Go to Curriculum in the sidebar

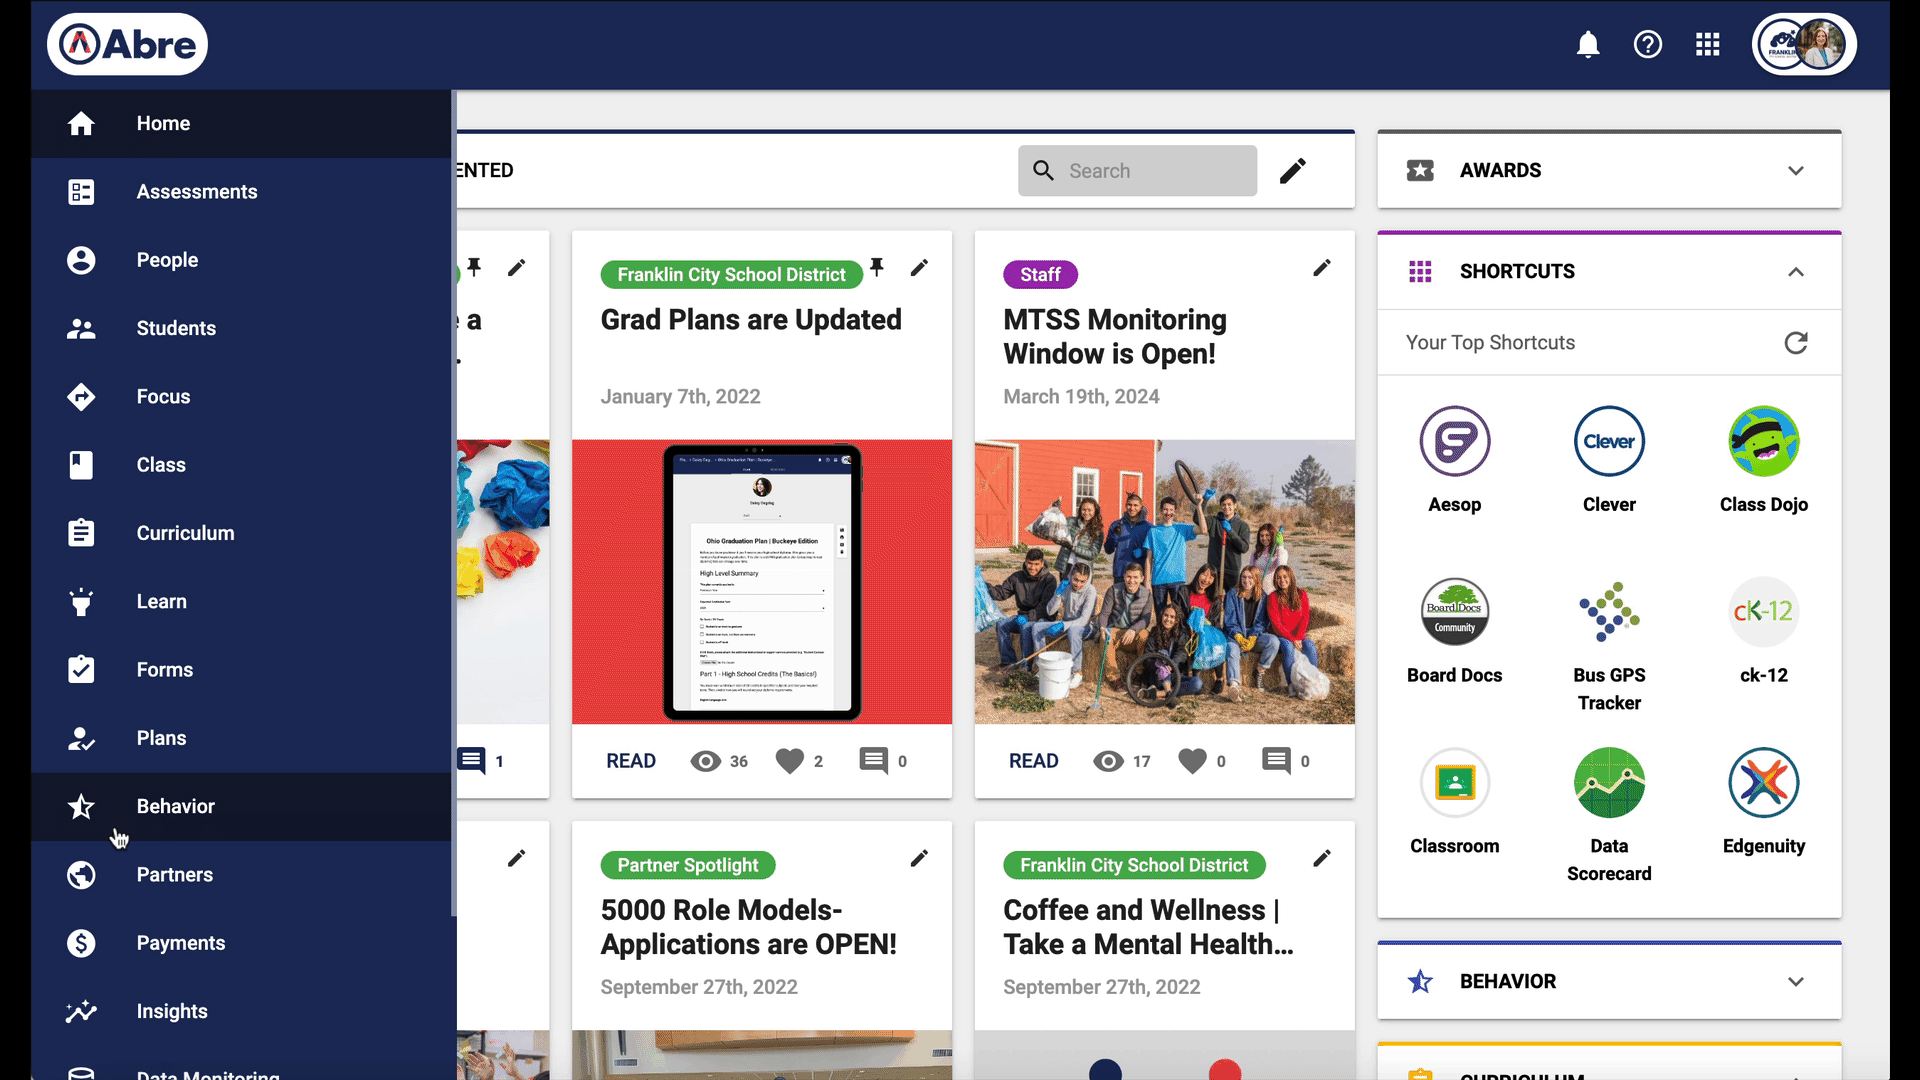(x=185, y=533)
